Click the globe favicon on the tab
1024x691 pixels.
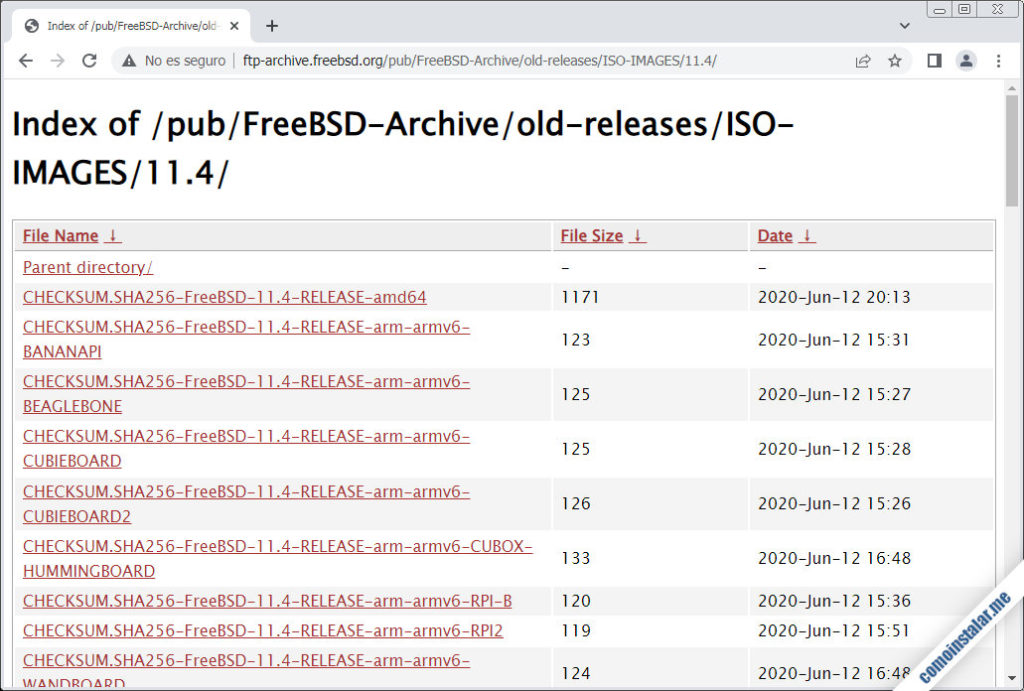pos(29,26)
